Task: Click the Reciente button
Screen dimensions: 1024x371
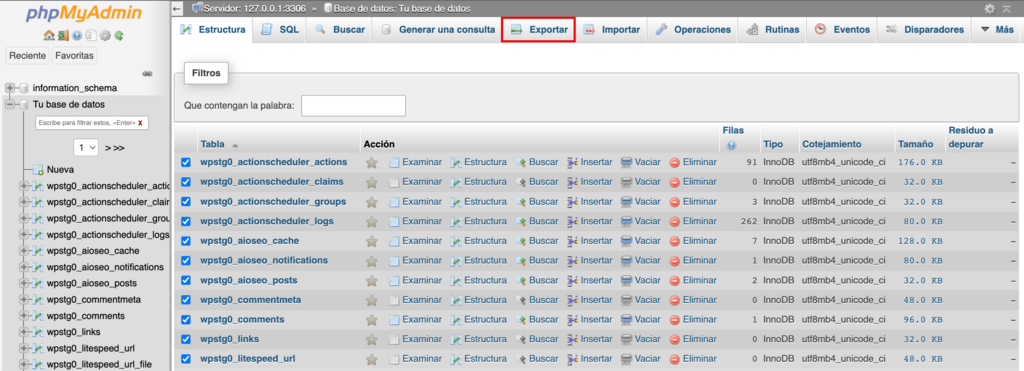Action: [27, 56]
